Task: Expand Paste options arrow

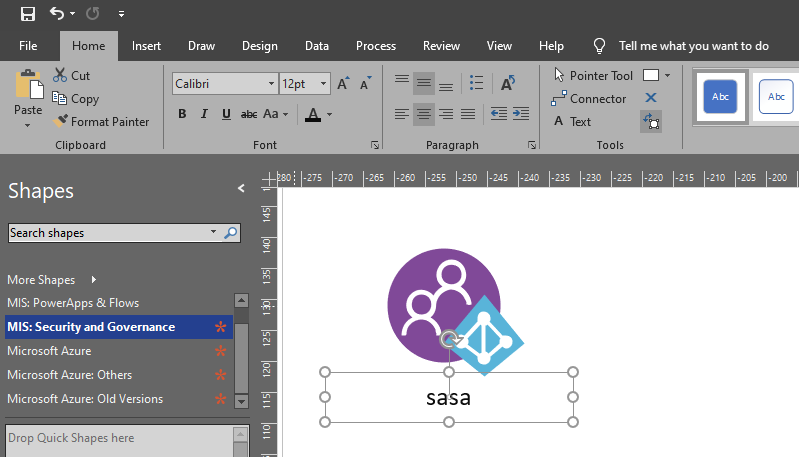Action: point(28,125)
